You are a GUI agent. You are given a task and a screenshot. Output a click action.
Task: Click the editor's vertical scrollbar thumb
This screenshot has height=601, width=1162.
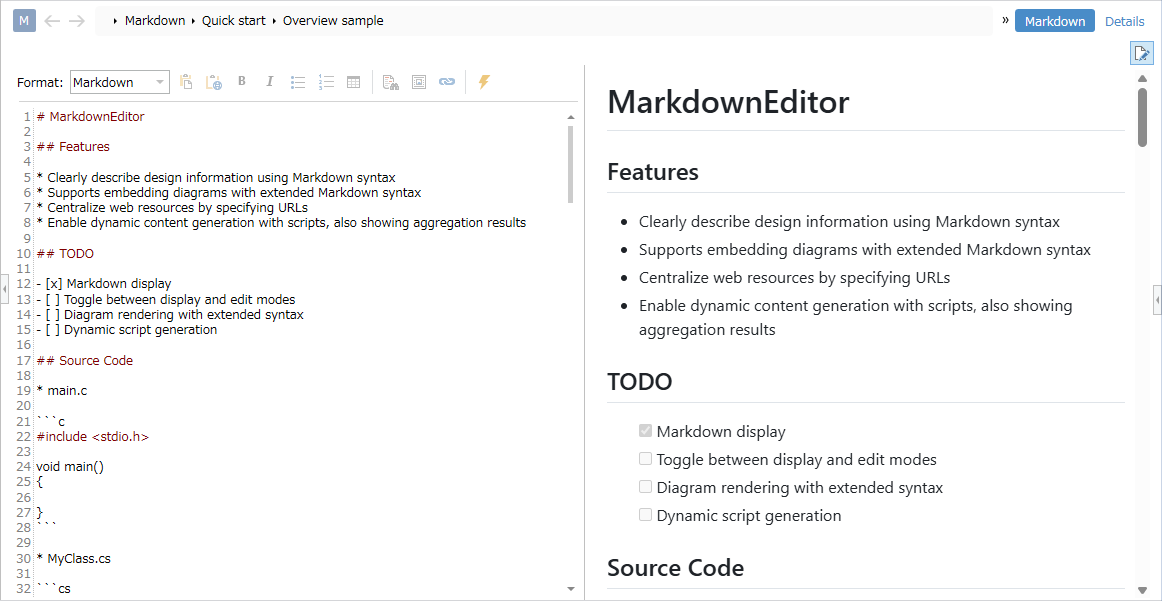pos(571,164)
